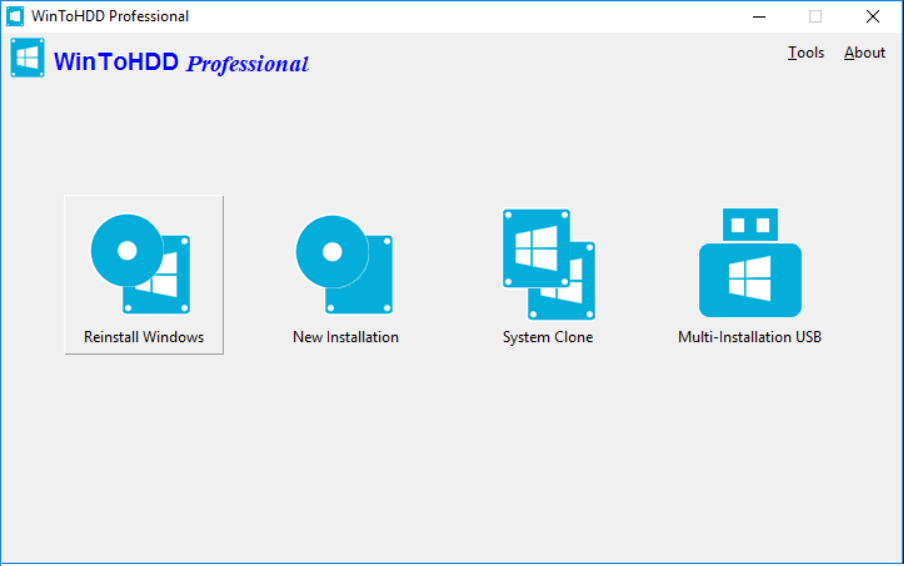Open the About menu
Screen dimensions: 904x566
tap(865, 52)
